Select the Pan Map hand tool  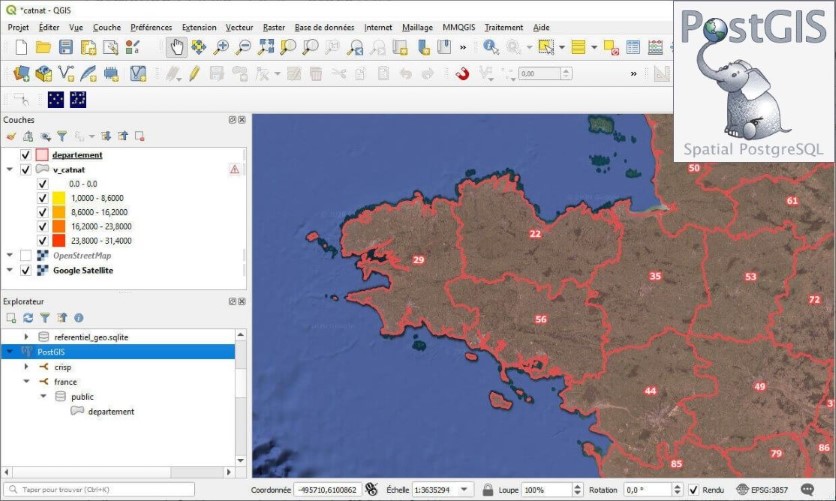(x=177, y=46)
